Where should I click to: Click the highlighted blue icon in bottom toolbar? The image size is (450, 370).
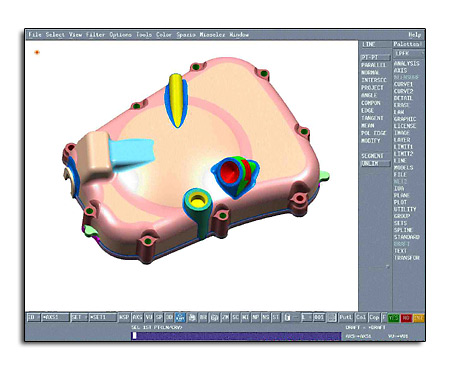coord(180,317)
